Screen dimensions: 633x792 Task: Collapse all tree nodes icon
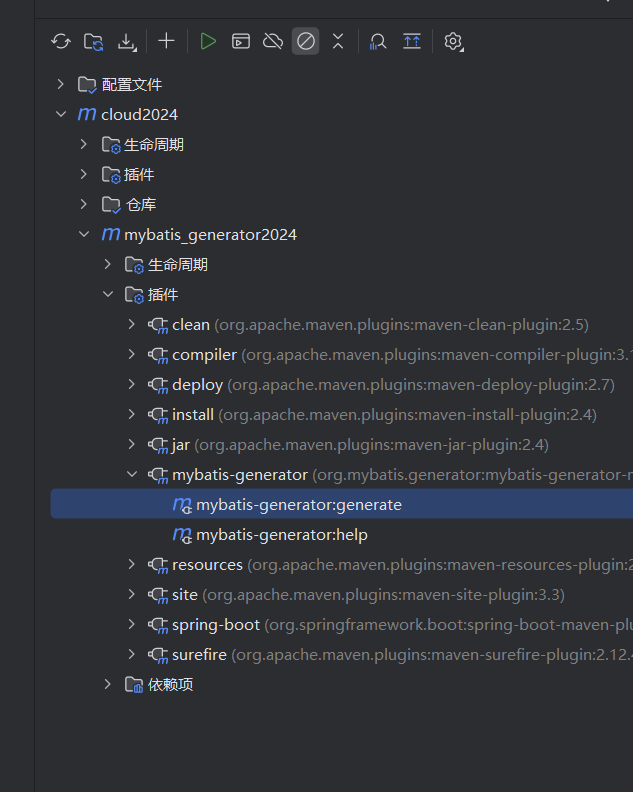pos(338,41)
